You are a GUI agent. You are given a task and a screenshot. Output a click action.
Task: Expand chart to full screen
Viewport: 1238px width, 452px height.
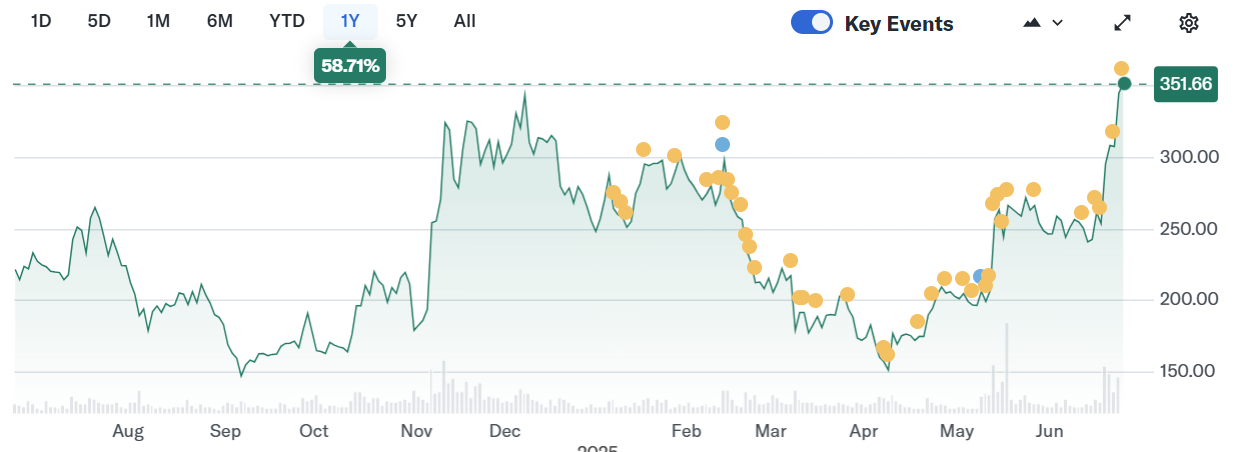tap(1123, 23)
